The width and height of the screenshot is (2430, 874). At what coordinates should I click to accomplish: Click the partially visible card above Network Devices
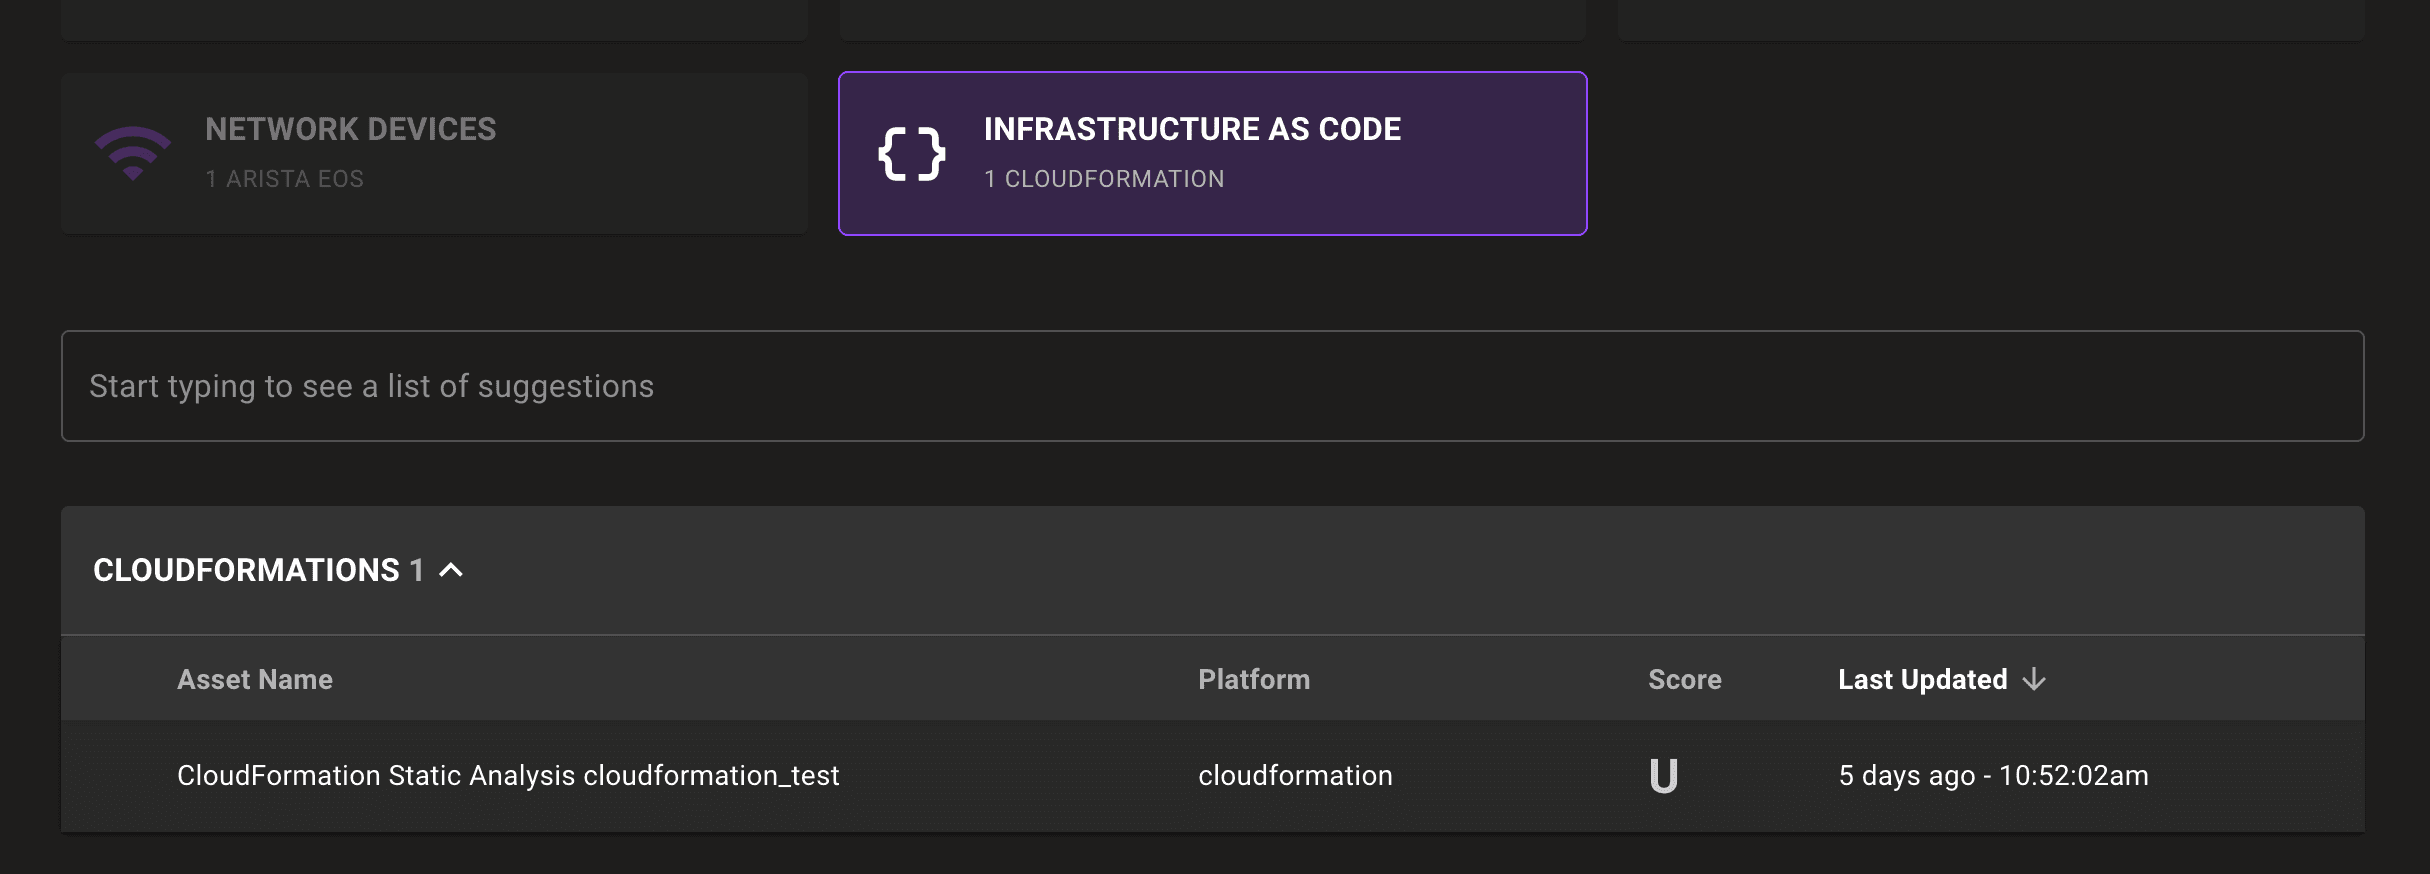tap(434, 19)
